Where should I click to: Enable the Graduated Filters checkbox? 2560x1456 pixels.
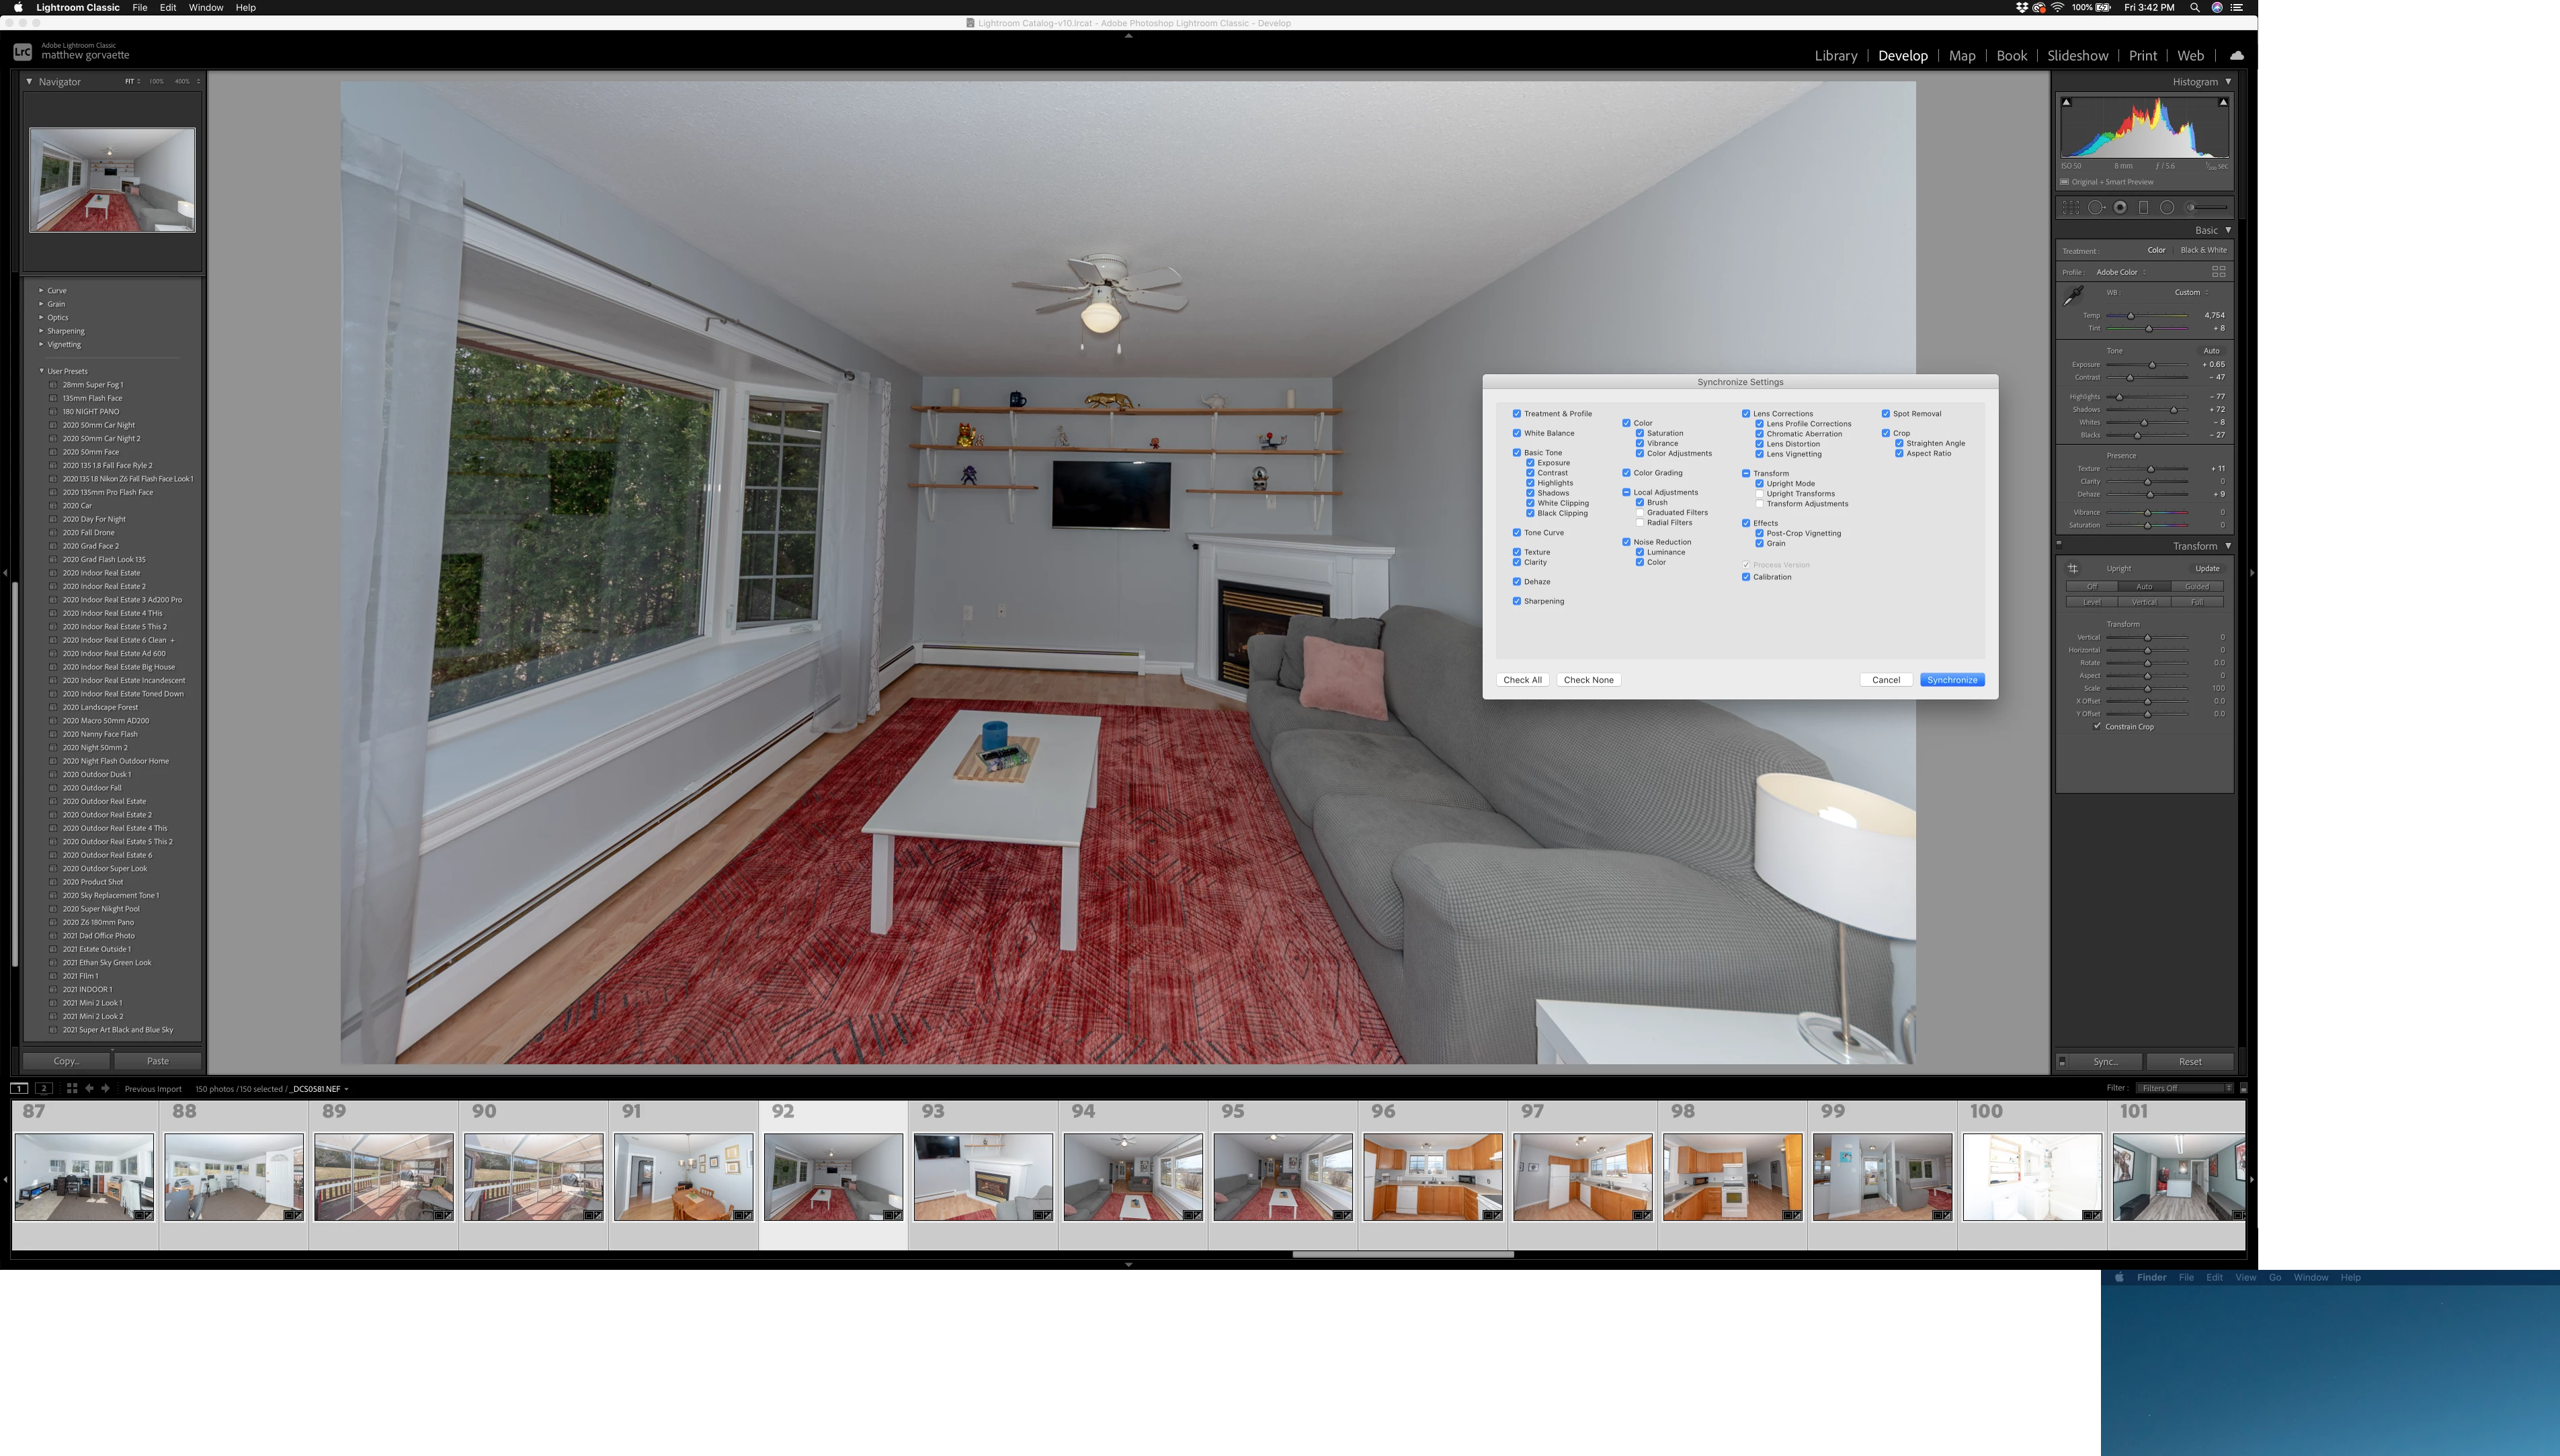point(1640,512)
